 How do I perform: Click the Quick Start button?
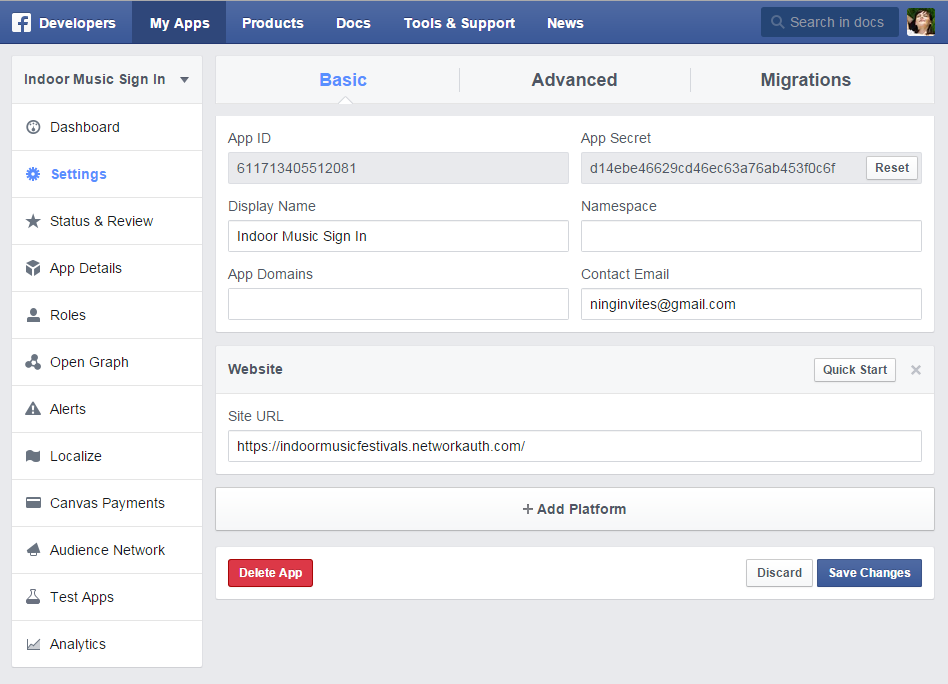855,370
